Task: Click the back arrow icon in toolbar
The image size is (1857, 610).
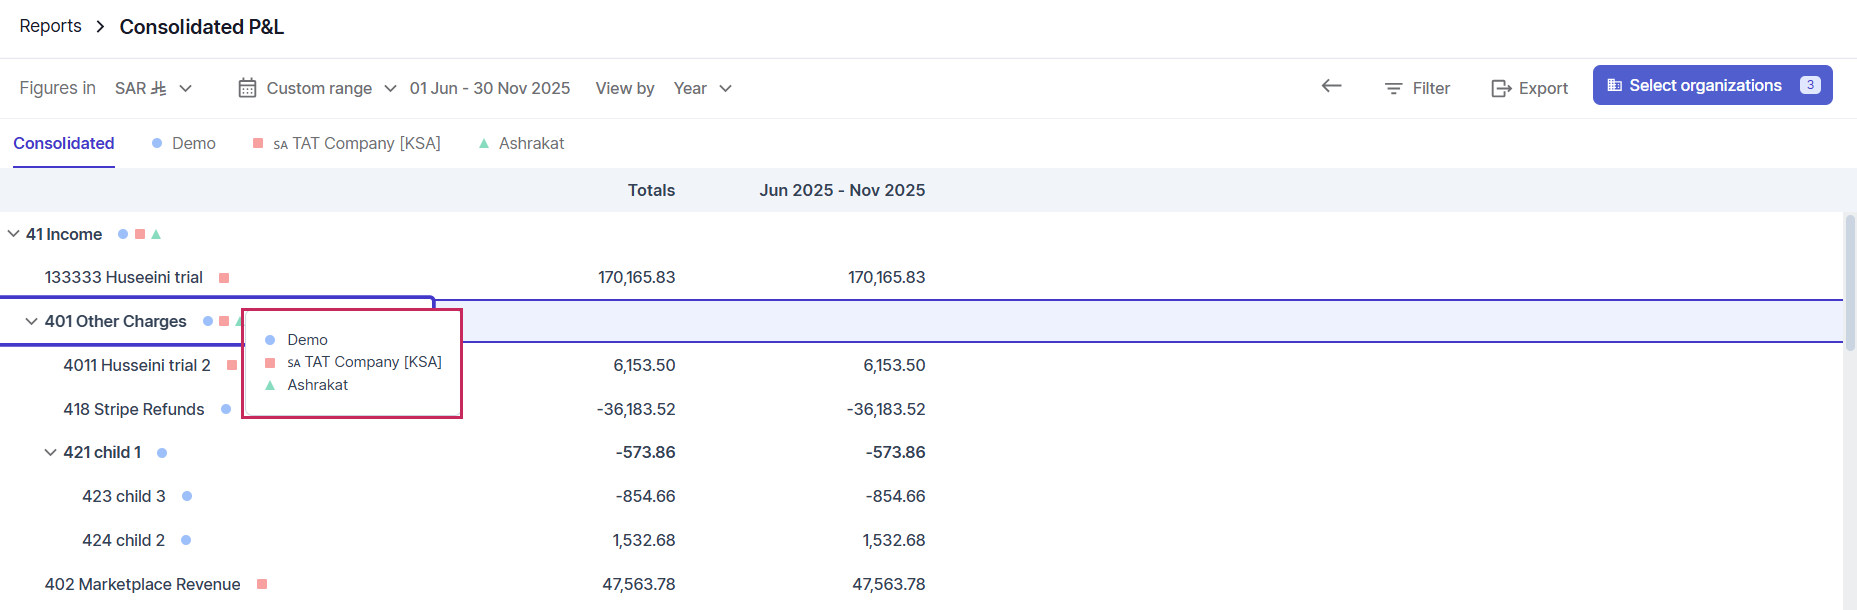Action: 1331,87
